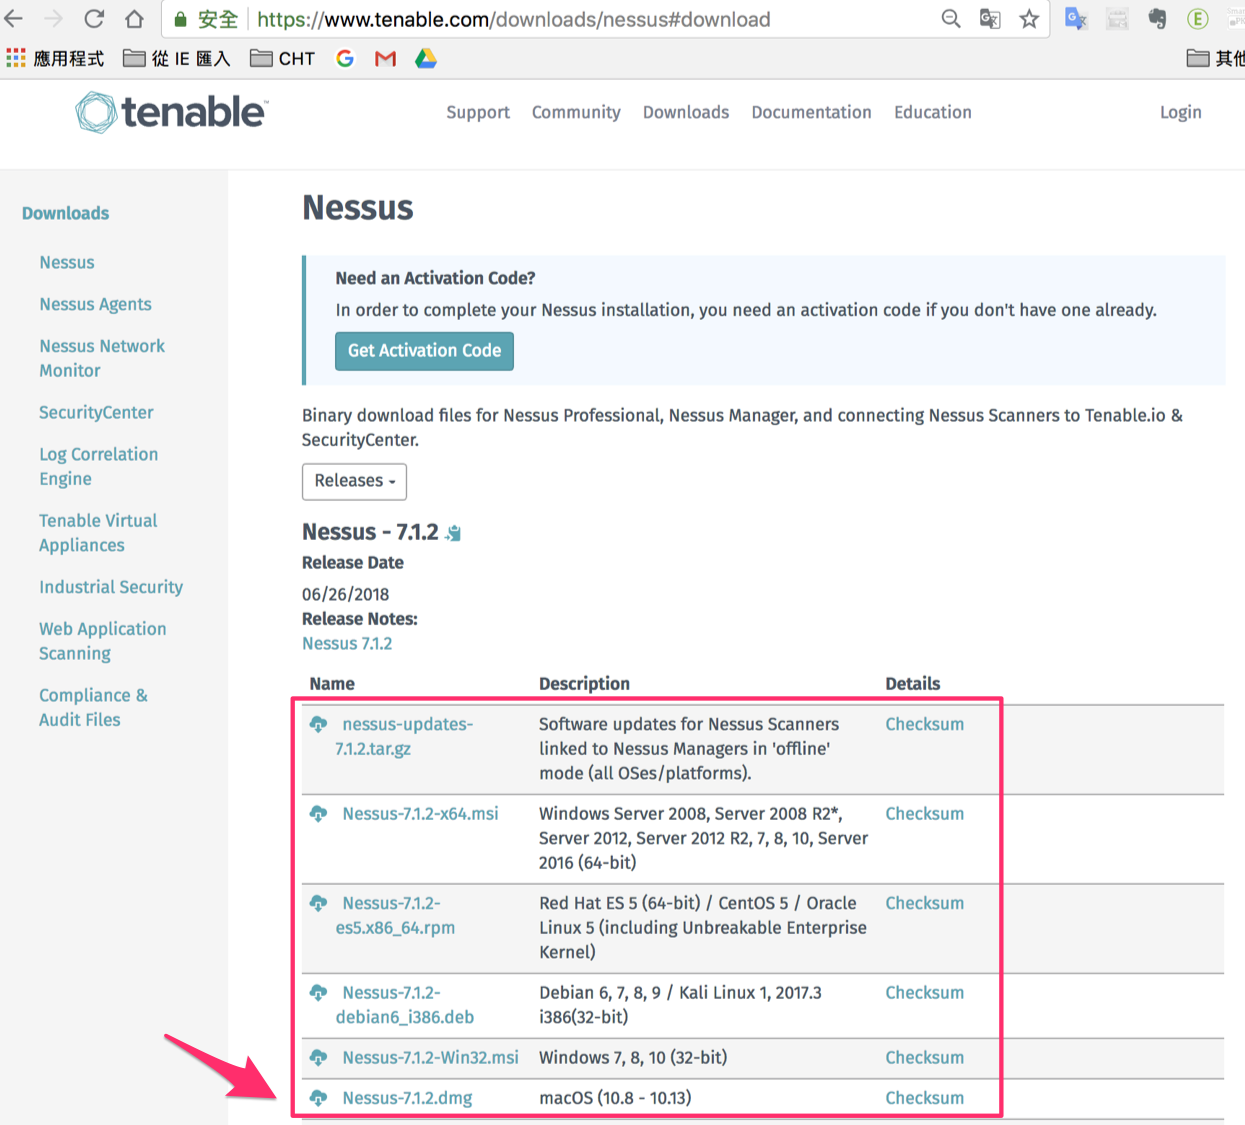Click the Login link

click(1181, 112)
